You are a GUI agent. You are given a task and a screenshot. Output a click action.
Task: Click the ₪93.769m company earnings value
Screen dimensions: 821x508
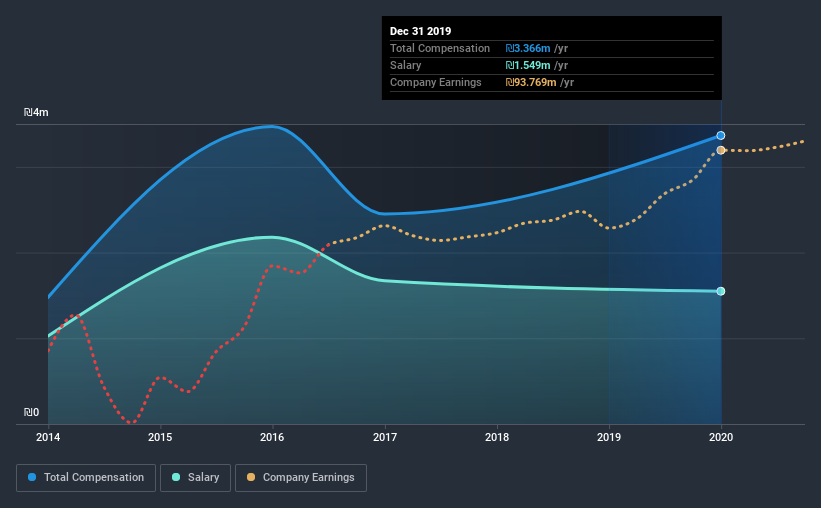[x=531, y=83]
